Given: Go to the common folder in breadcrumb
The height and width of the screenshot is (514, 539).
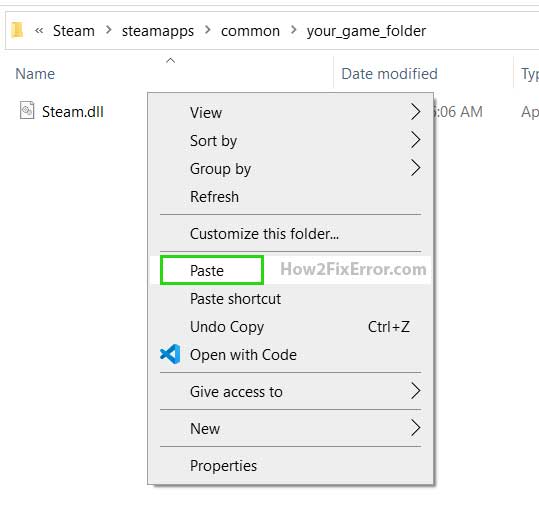Looking at the screenshot, I should 250,31.
